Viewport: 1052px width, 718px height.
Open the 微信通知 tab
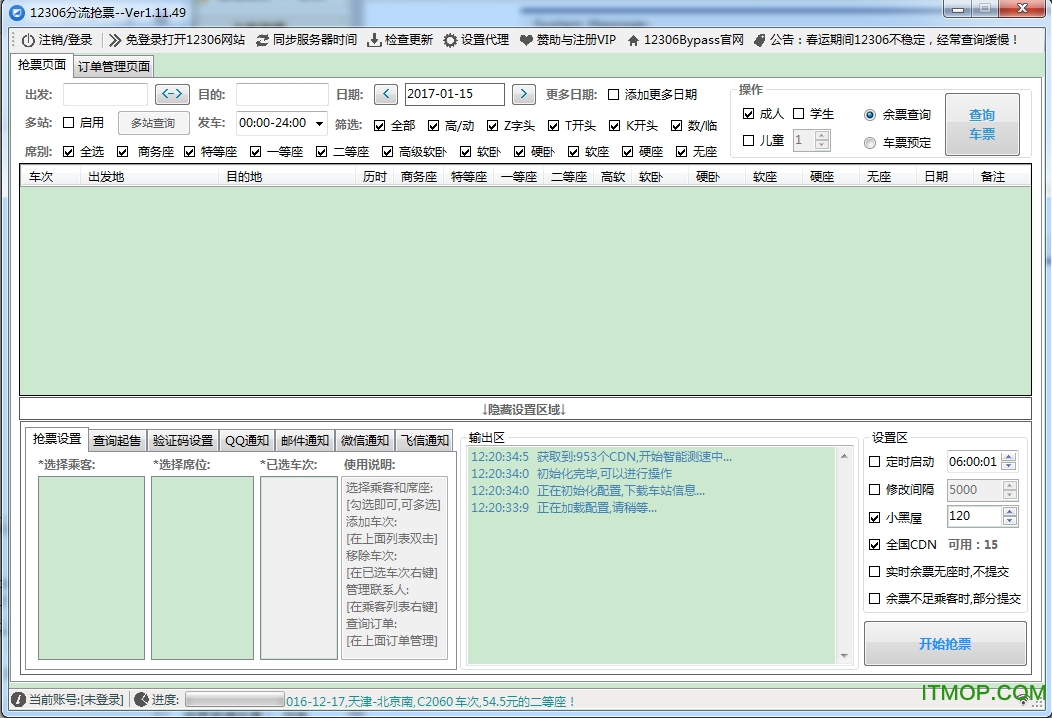pos(364,440)
